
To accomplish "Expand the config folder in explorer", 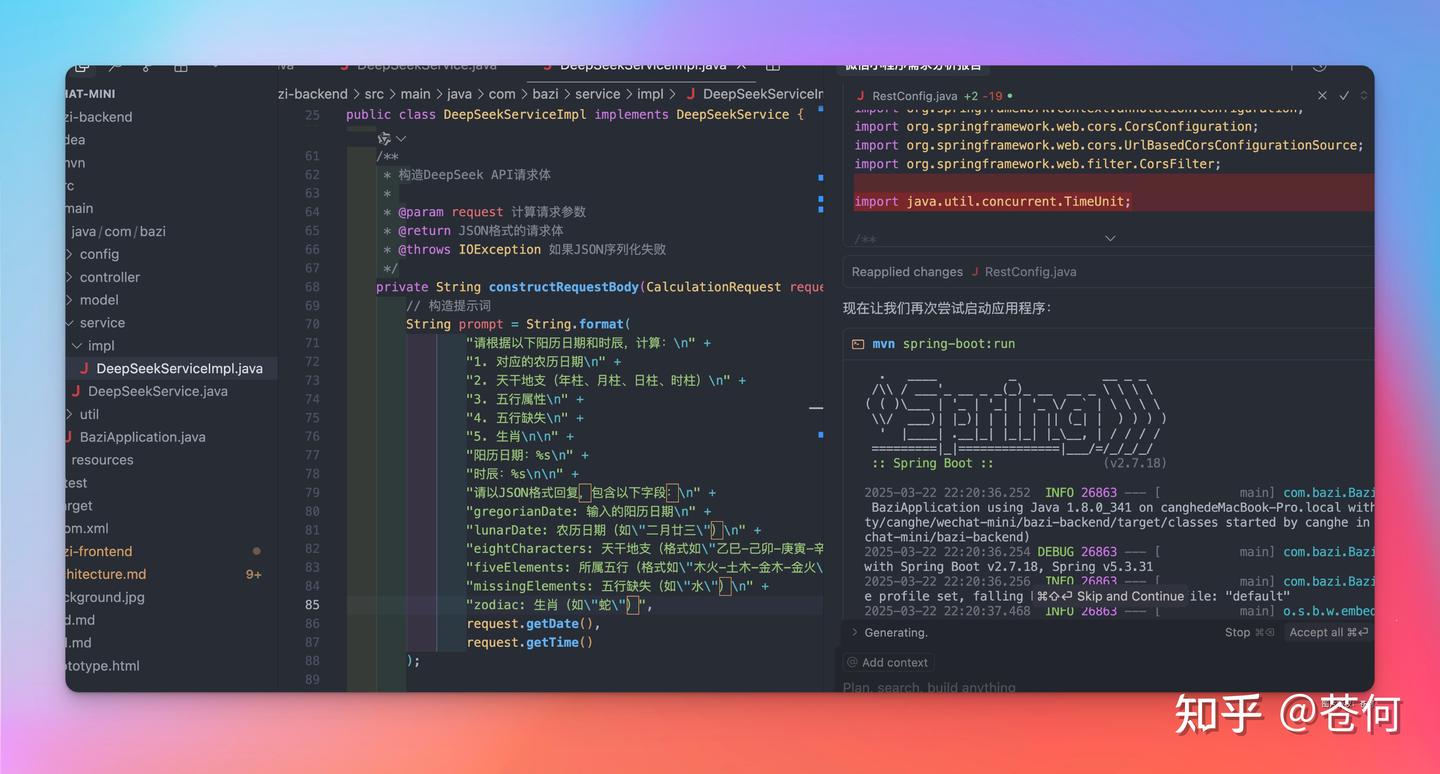I will (x=70, y=254).
